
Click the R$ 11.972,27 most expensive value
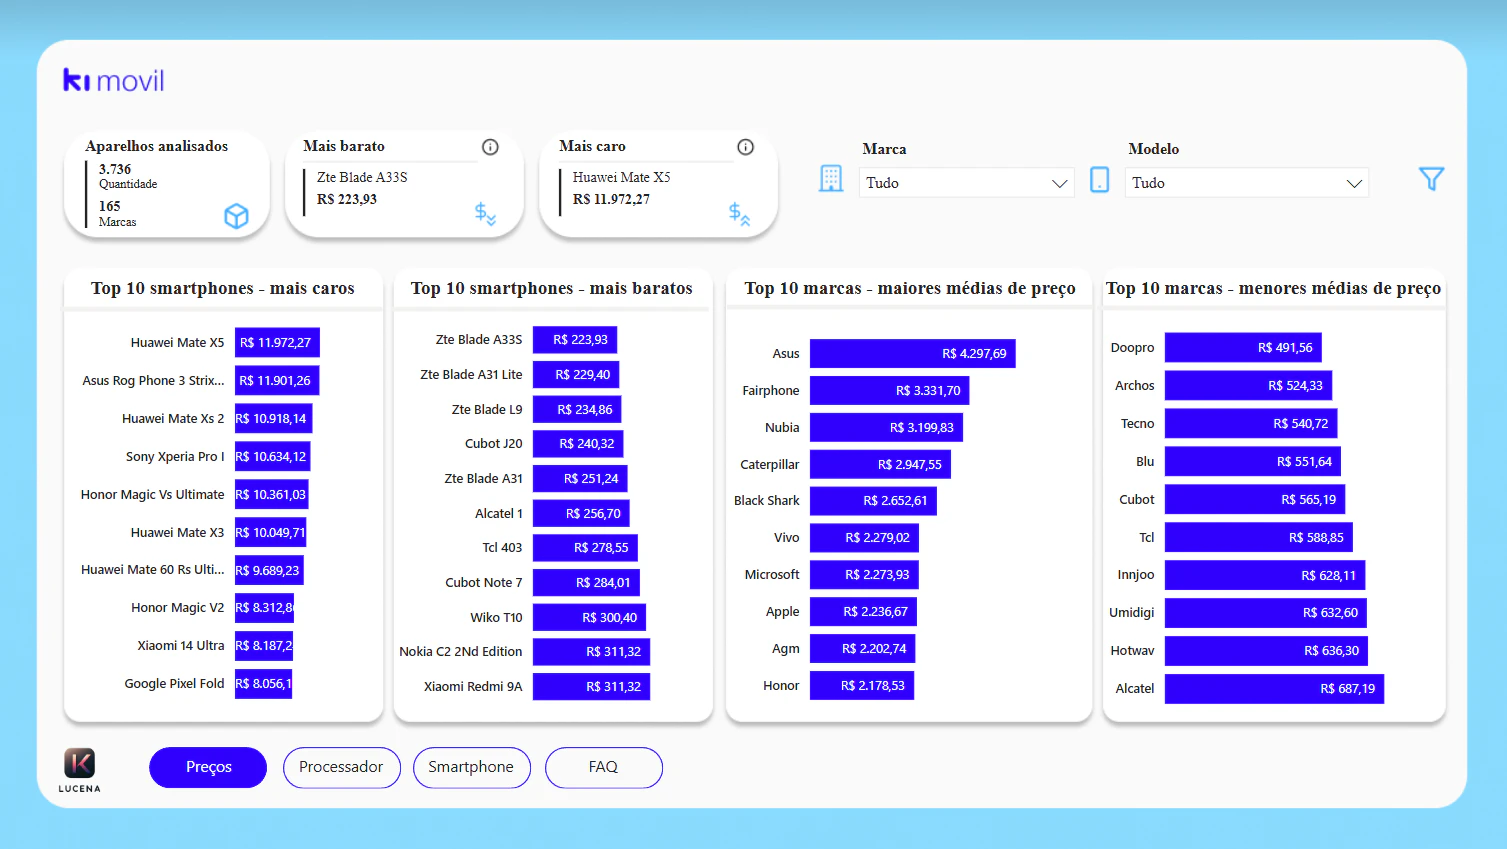click(x=611, y=199)
